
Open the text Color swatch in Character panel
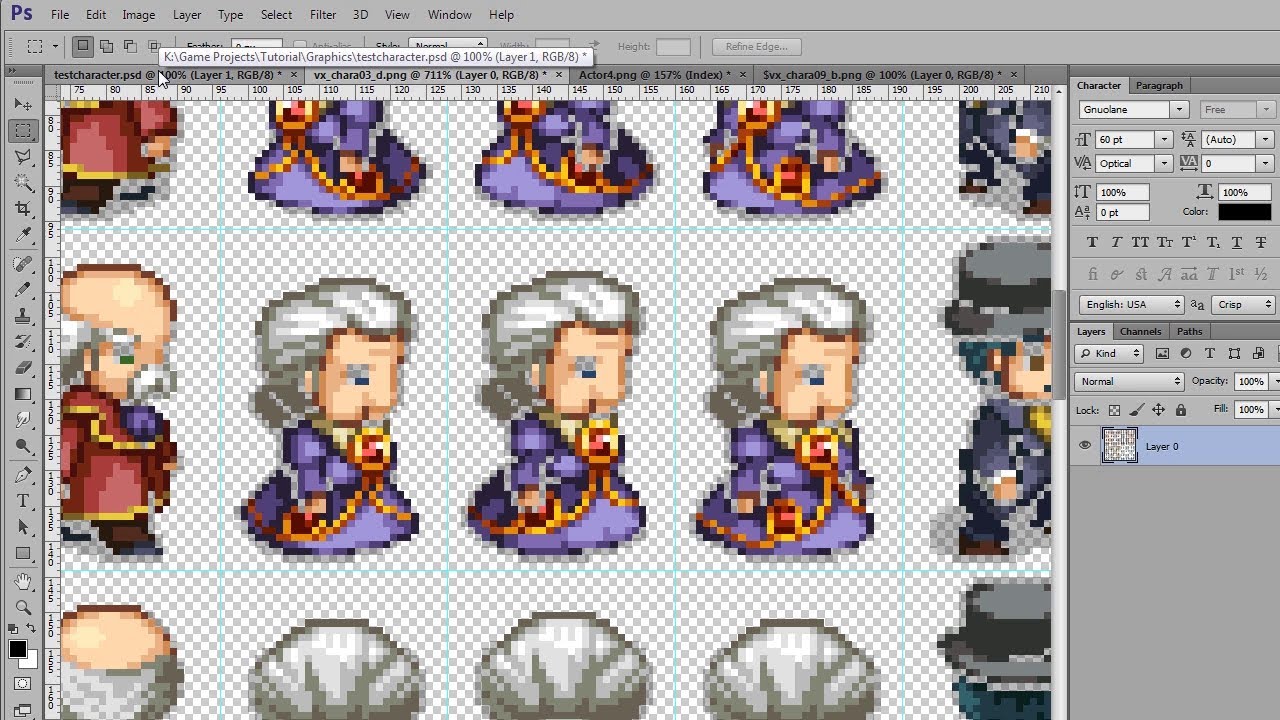(x=1244, y=212)
